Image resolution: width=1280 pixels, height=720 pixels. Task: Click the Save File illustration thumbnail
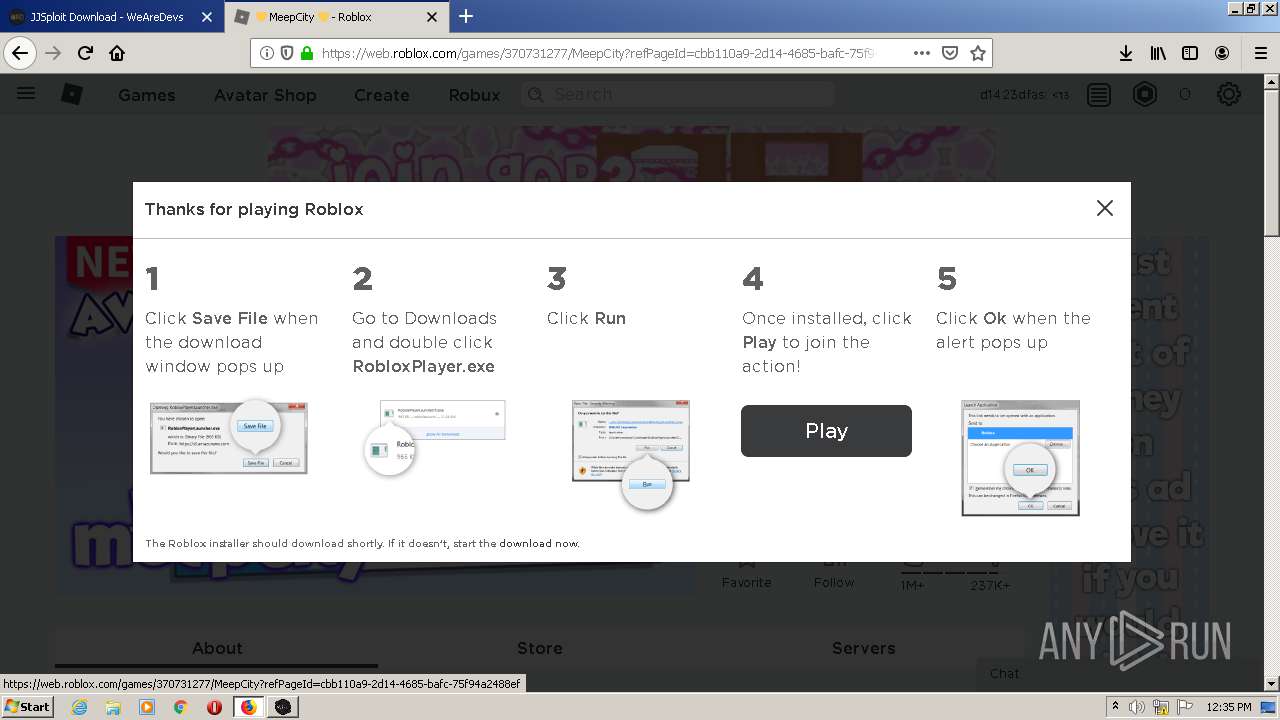pyautogui.click(x=229, y=436)
